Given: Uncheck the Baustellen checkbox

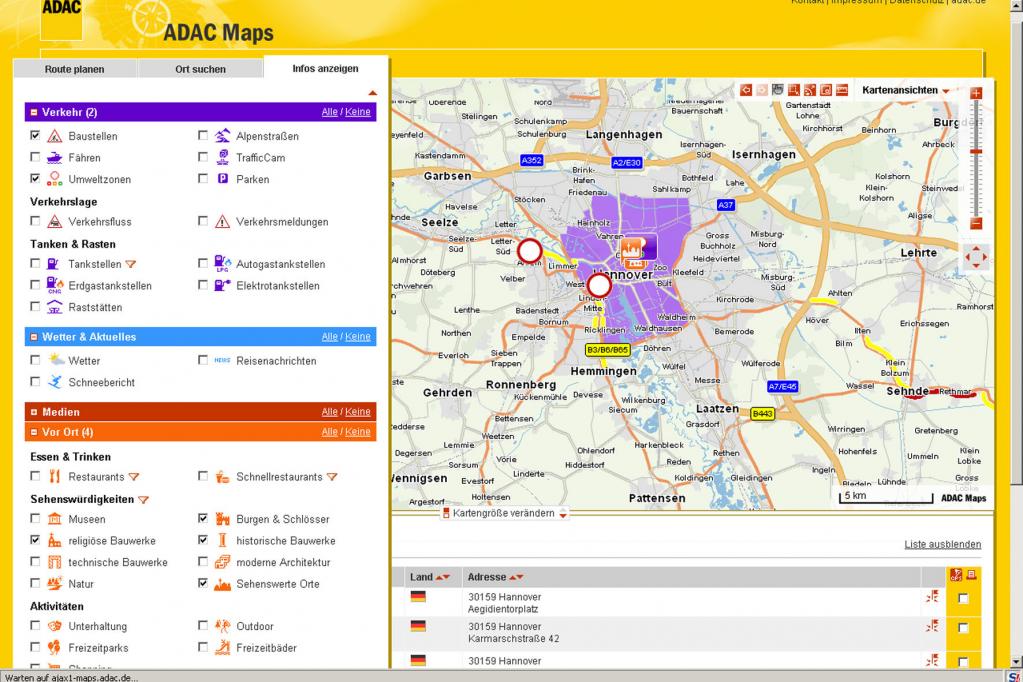Looking at the screenshot, I should pyautogui.click(x=35, y=135).
